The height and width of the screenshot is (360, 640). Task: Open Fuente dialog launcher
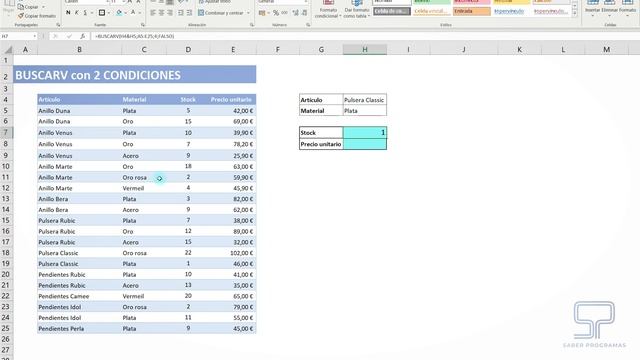pyautogui.click(x=143, y=25)
